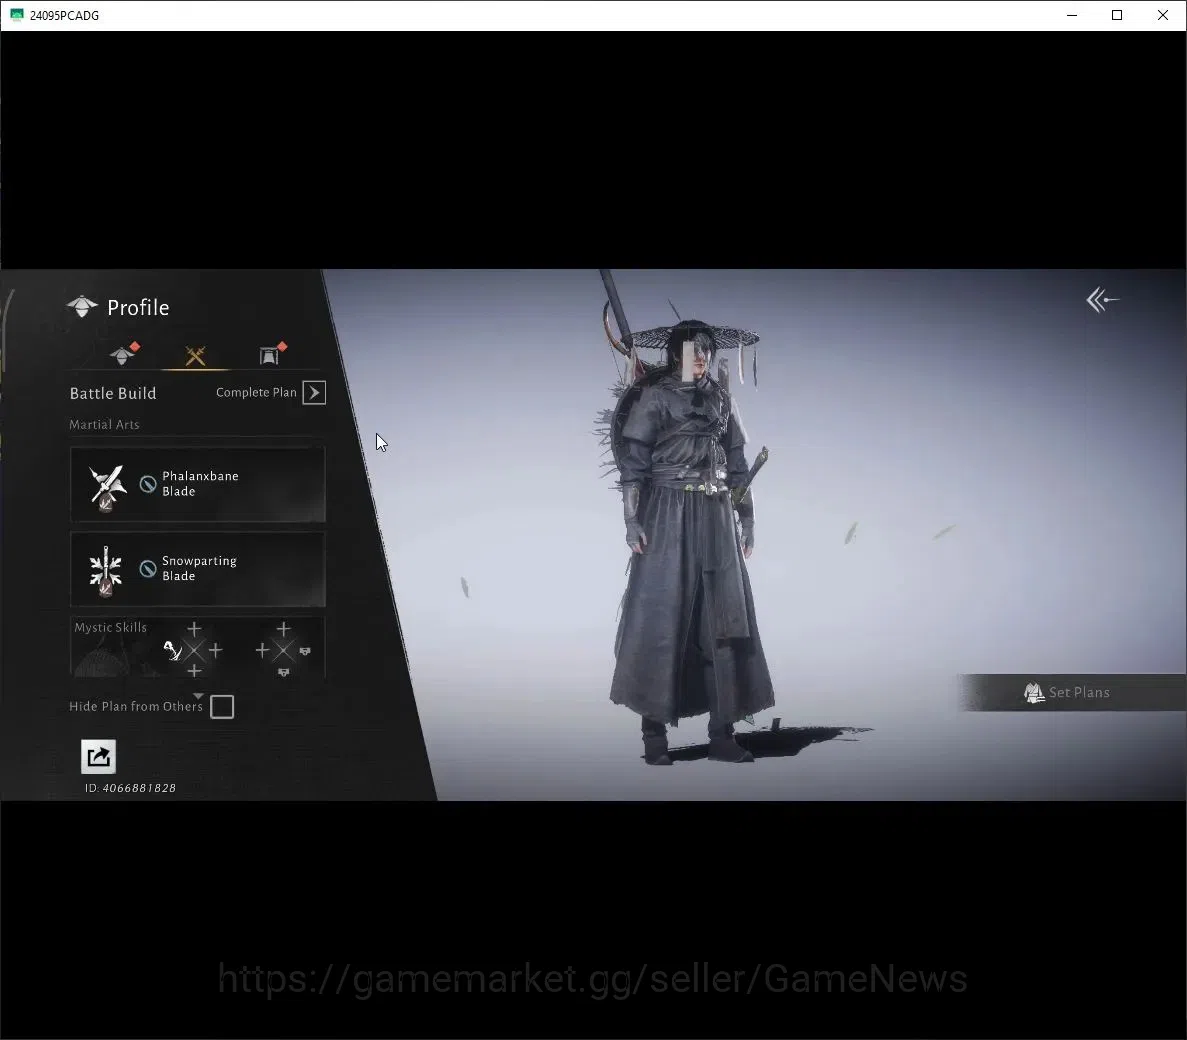This screenshot has width=1187, height=1040.
Task: Click the player ID number text
Action: point(139,788)
